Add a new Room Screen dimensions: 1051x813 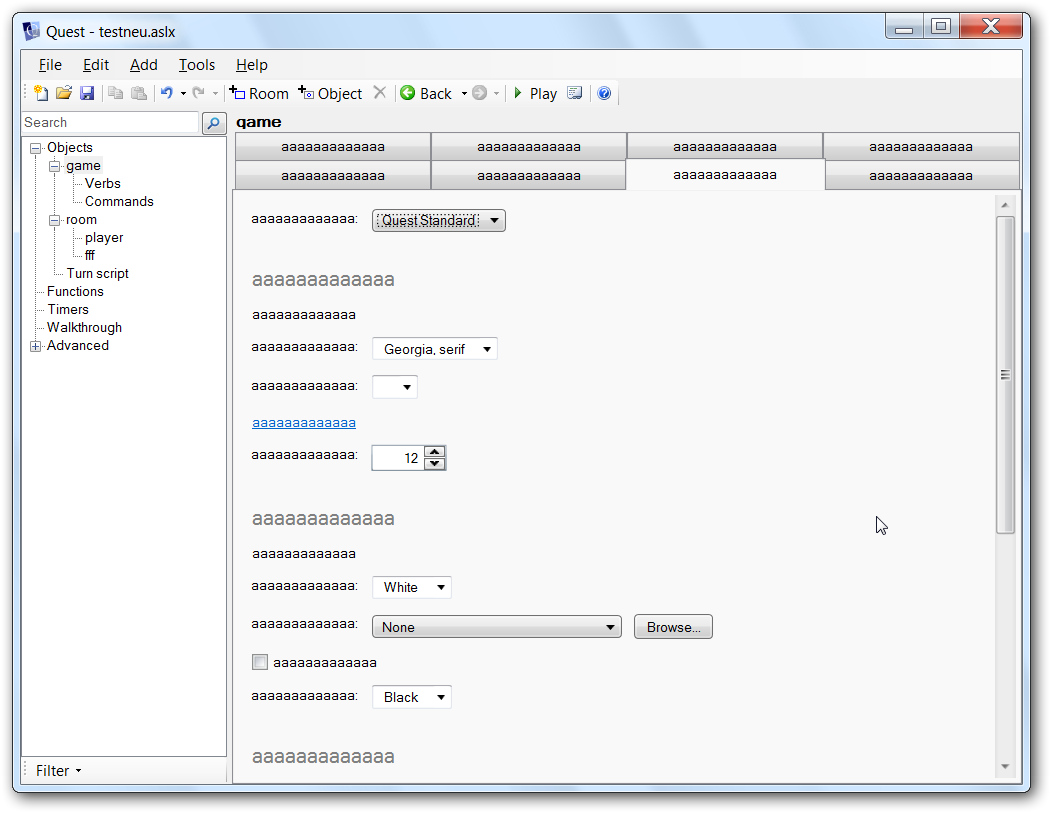259,92
